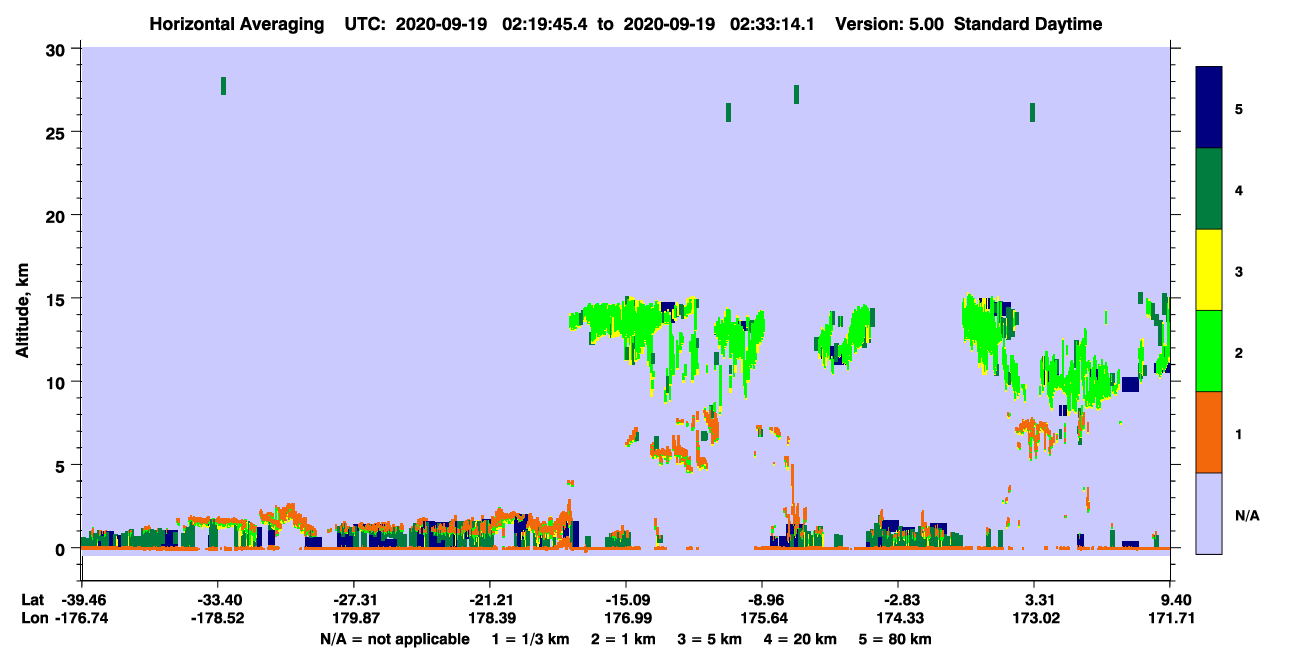
Task: Click the longitude value 179.87
Action: (x=354, y=618)
